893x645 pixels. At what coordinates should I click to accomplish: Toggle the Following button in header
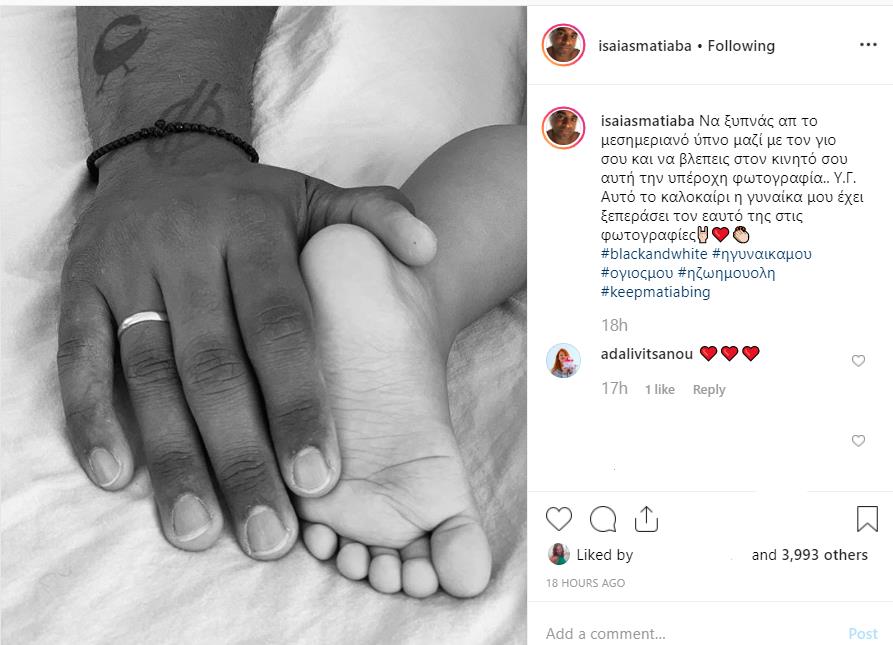tap(741, 46)
